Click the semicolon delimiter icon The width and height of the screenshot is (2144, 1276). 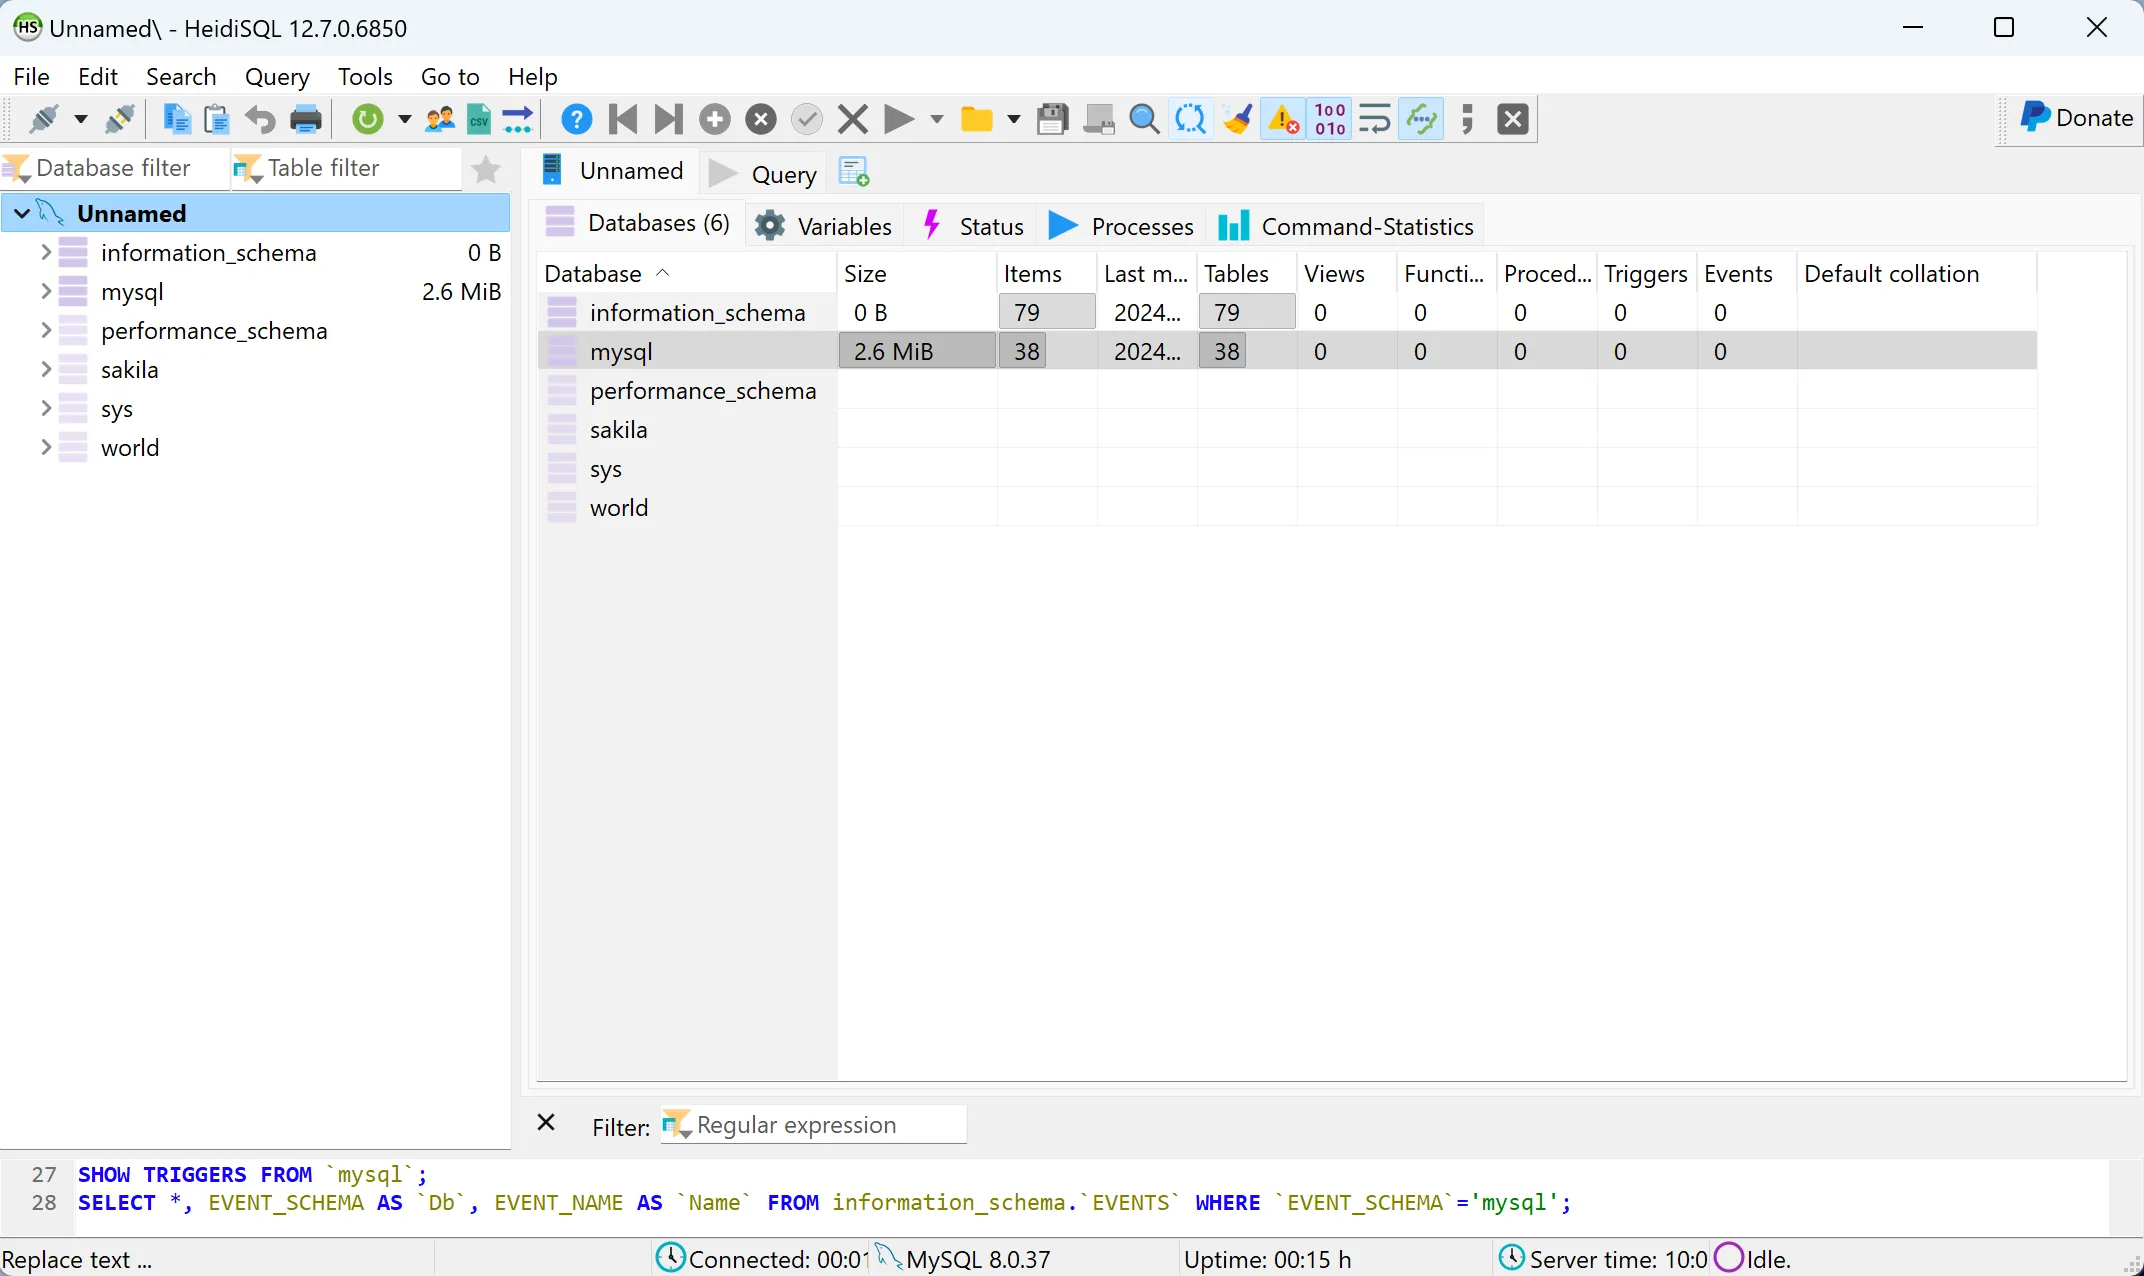click(x=1467, y=119)
